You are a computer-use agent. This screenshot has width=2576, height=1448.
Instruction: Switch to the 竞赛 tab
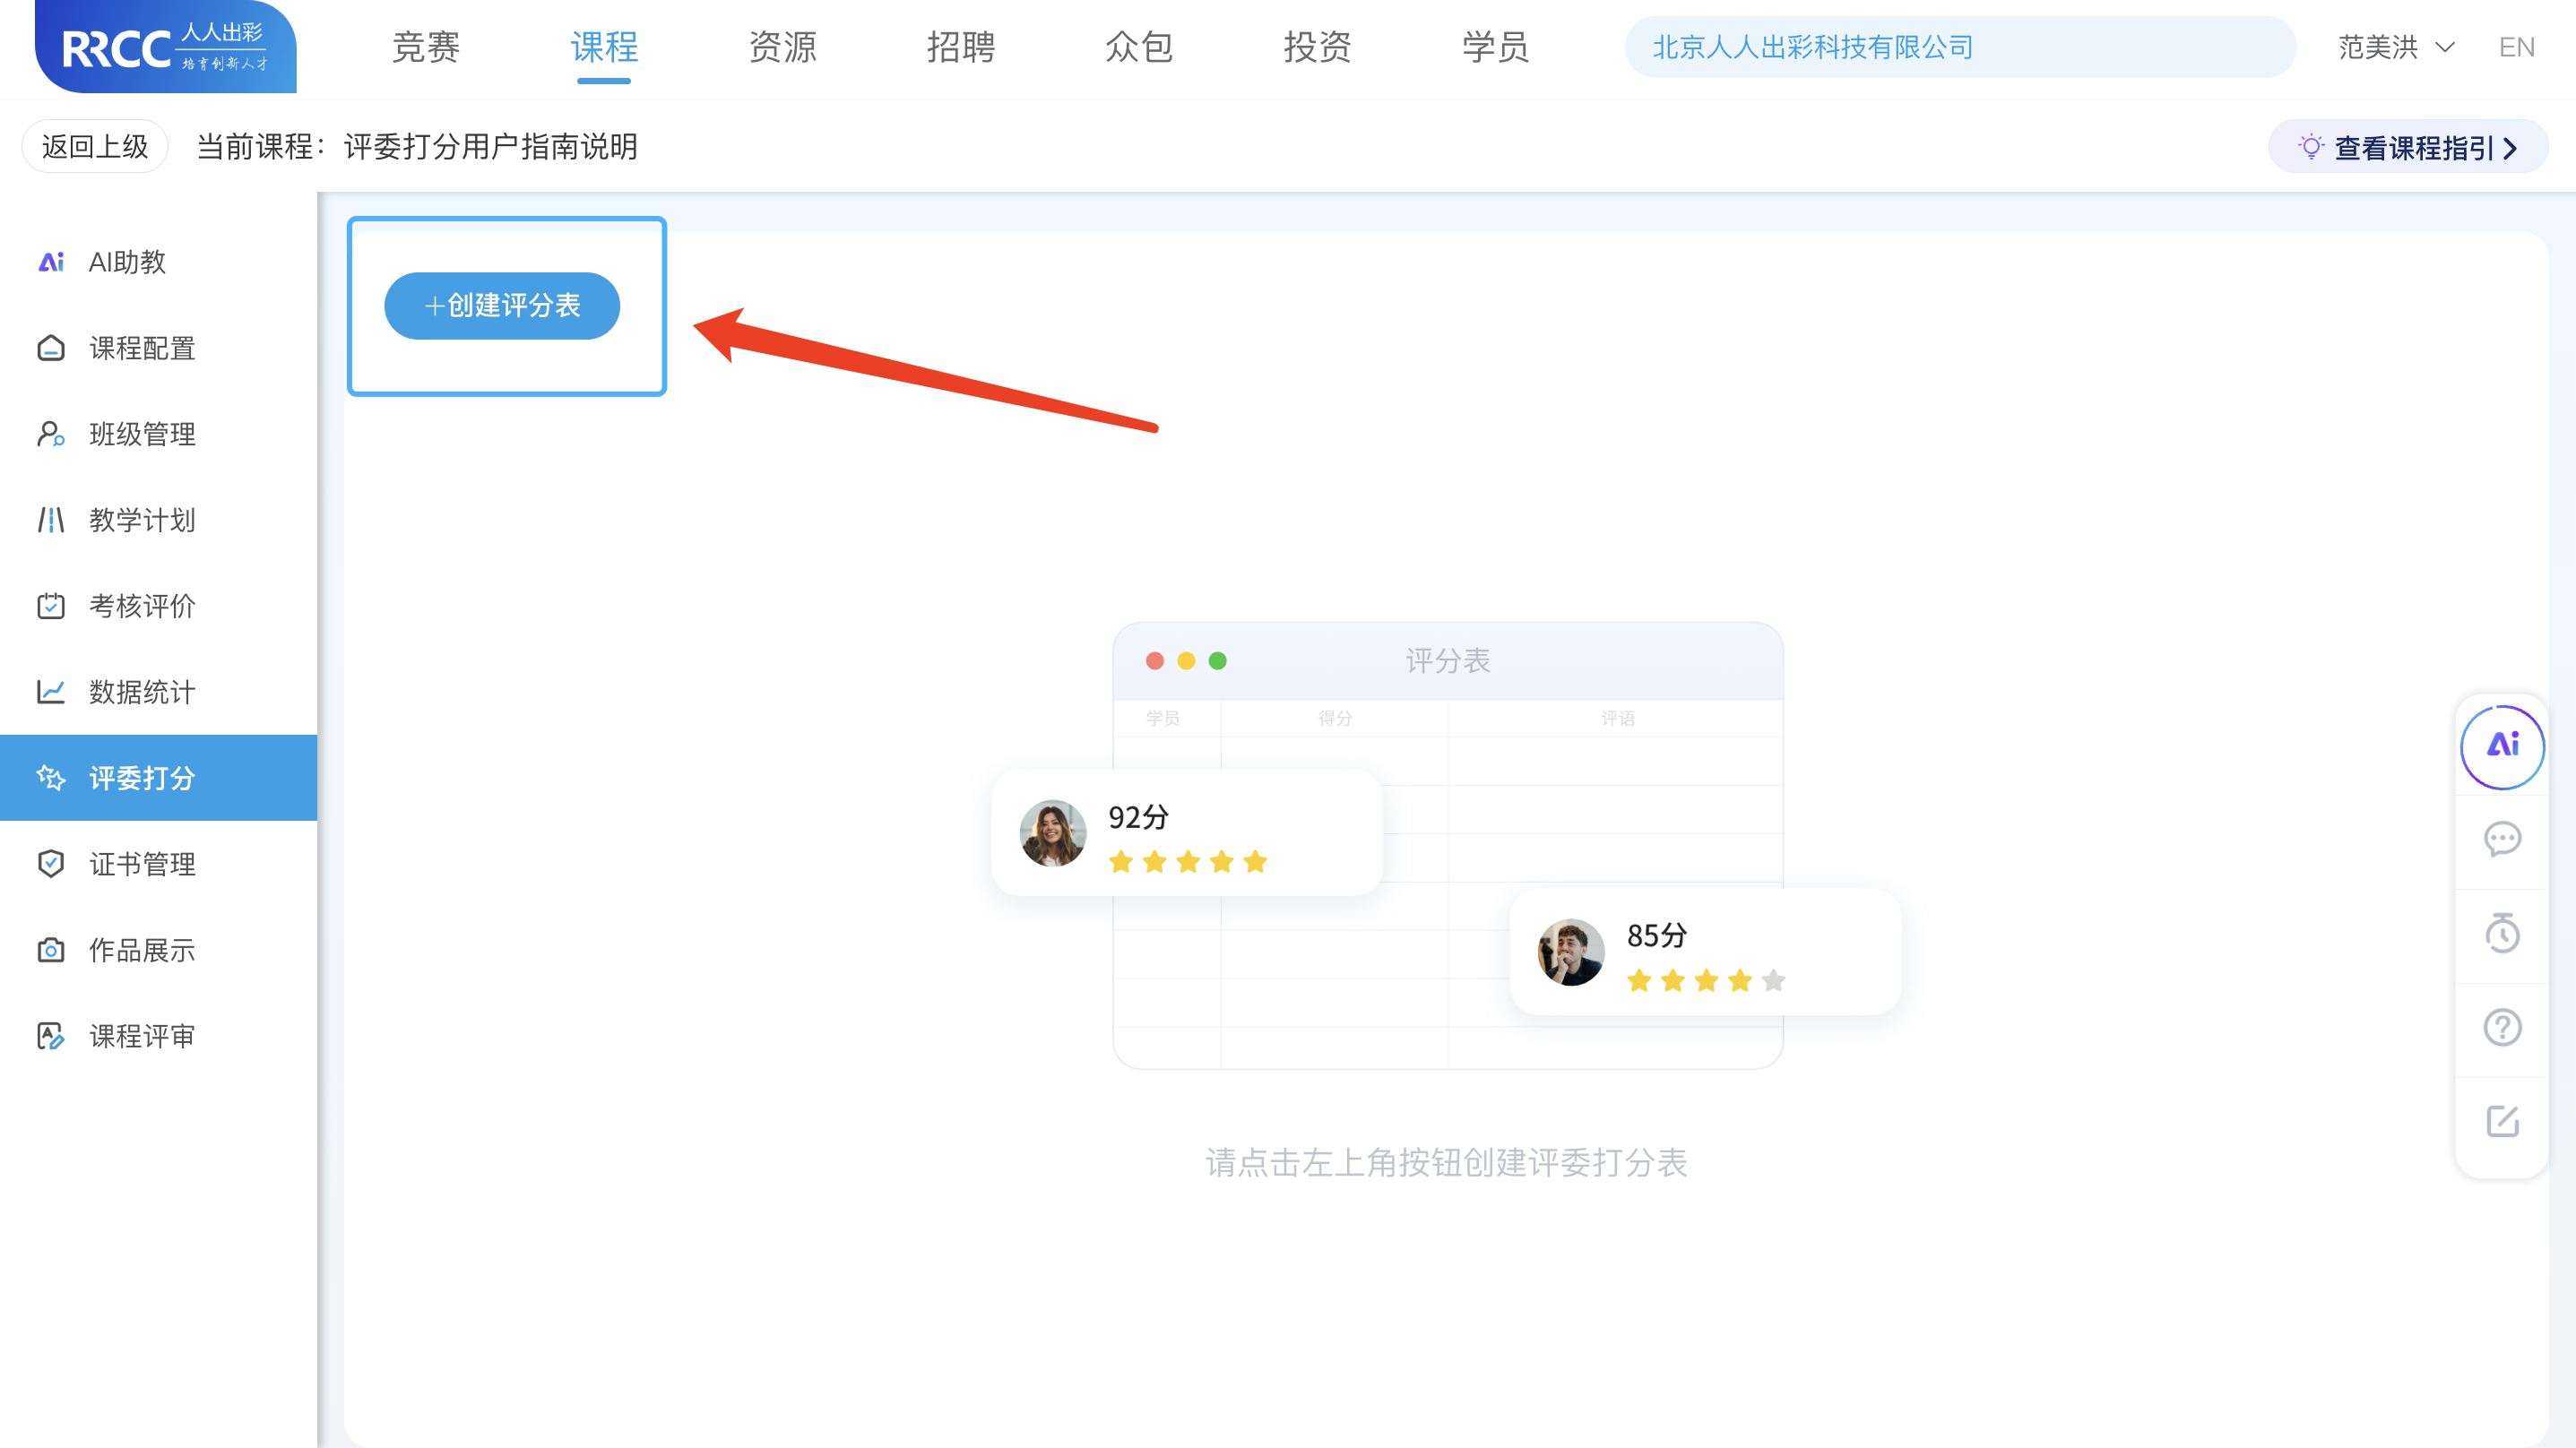point(426,47)
